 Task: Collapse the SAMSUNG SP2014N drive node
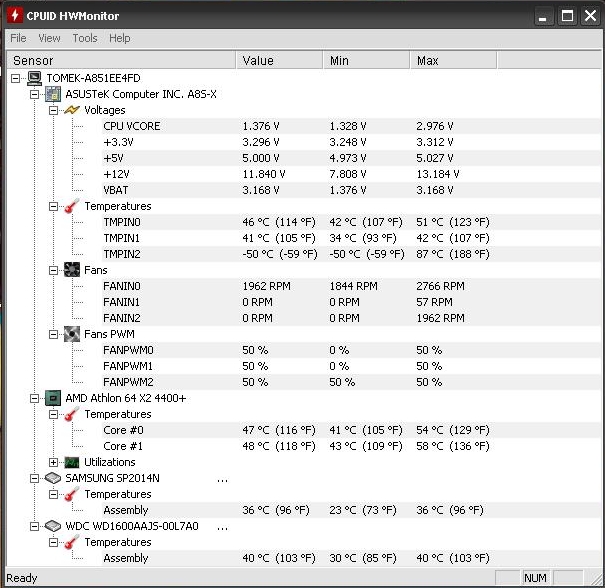(x=34, y=478)
